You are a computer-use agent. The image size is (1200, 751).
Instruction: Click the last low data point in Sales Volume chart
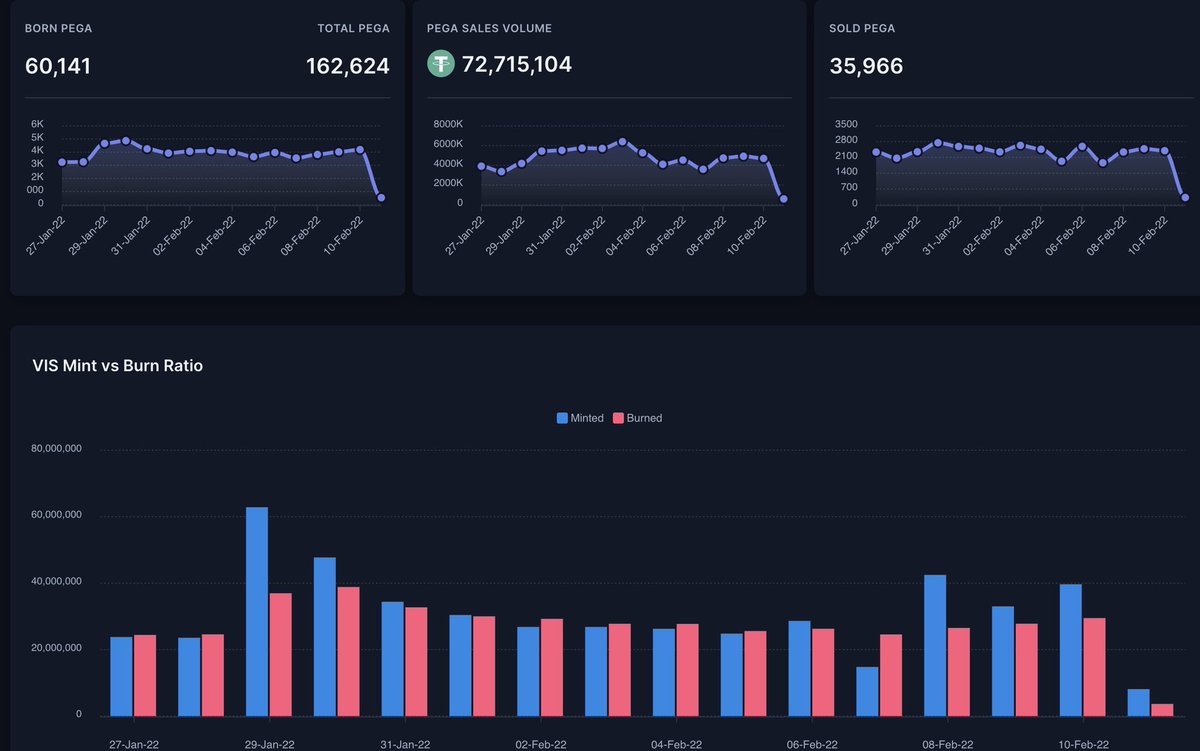coord(783,199)
